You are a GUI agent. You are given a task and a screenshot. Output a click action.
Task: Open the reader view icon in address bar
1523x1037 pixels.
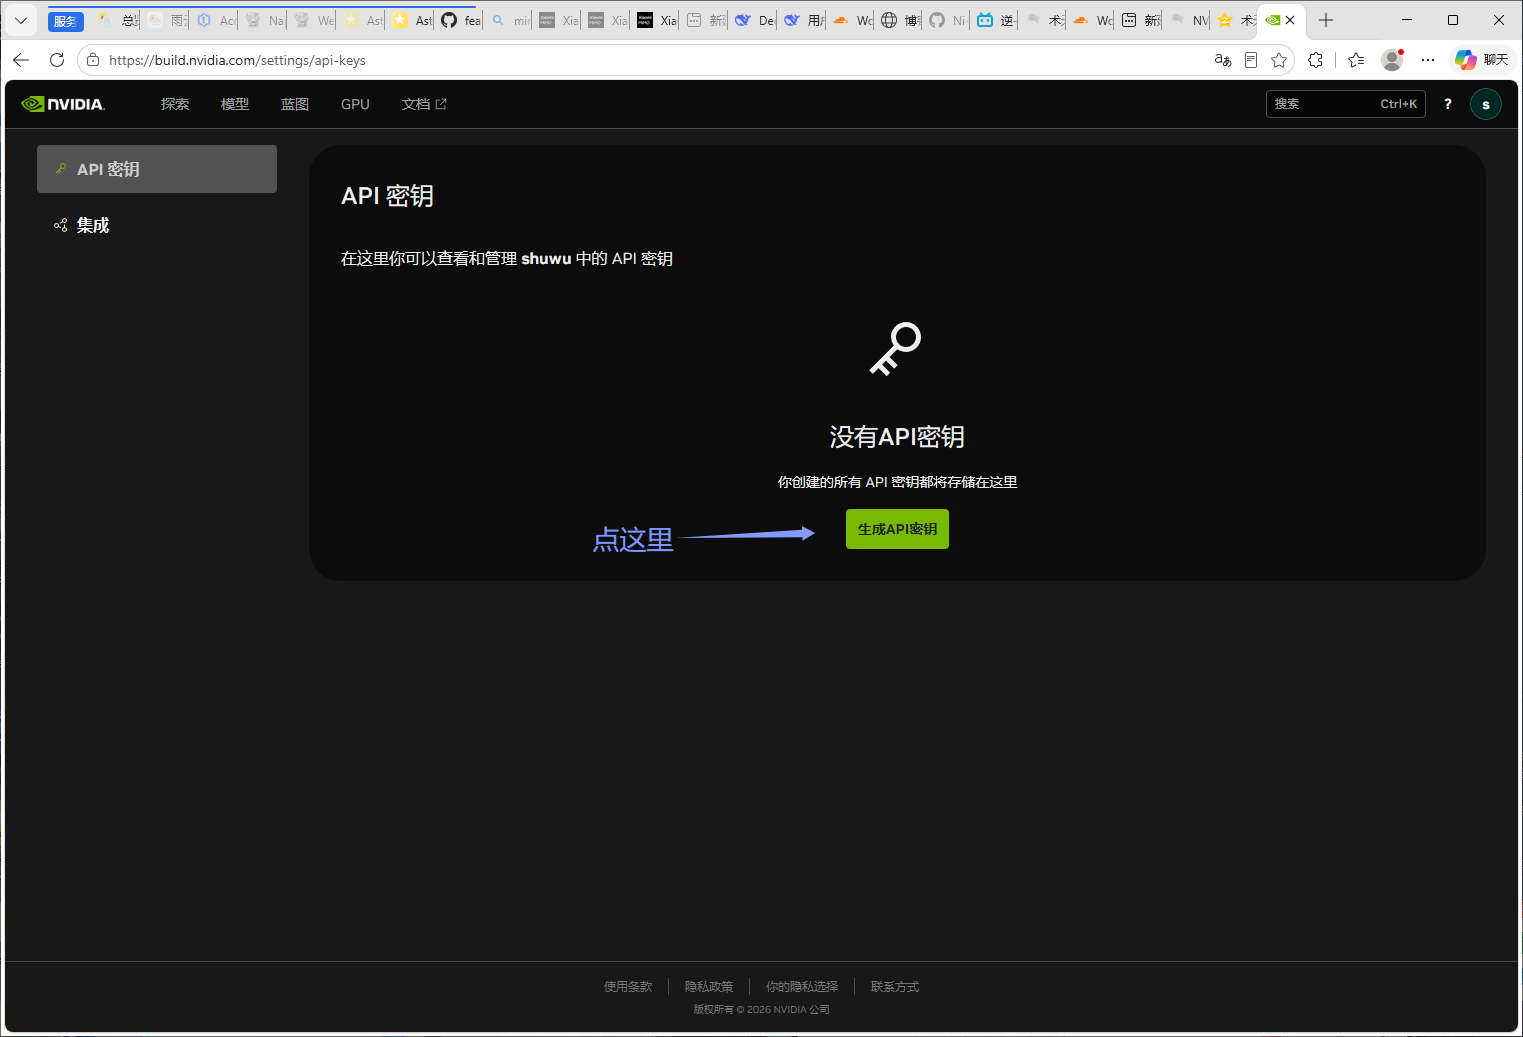click(1251, 60)
